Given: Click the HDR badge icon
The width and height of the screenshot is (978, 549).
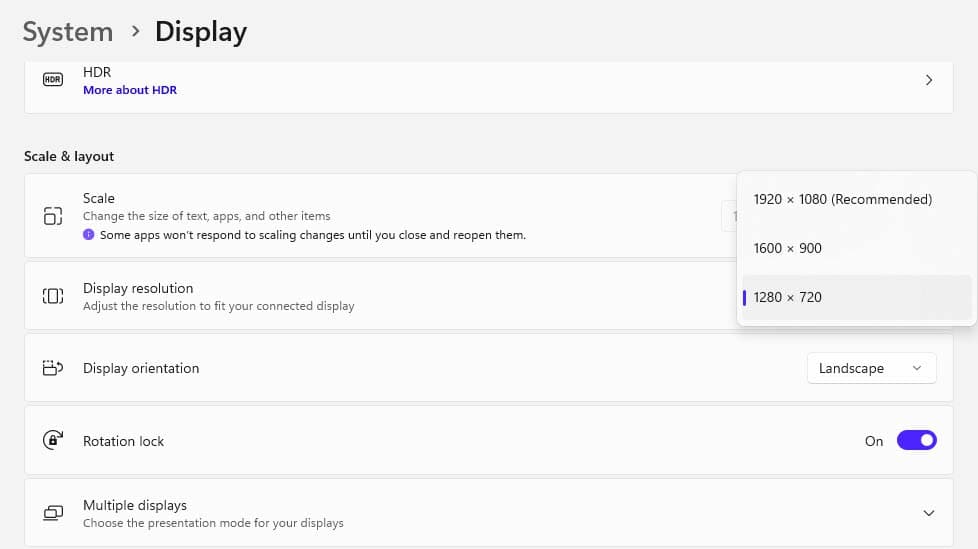Looking at the screenshot, I should (x=53, y=80).
